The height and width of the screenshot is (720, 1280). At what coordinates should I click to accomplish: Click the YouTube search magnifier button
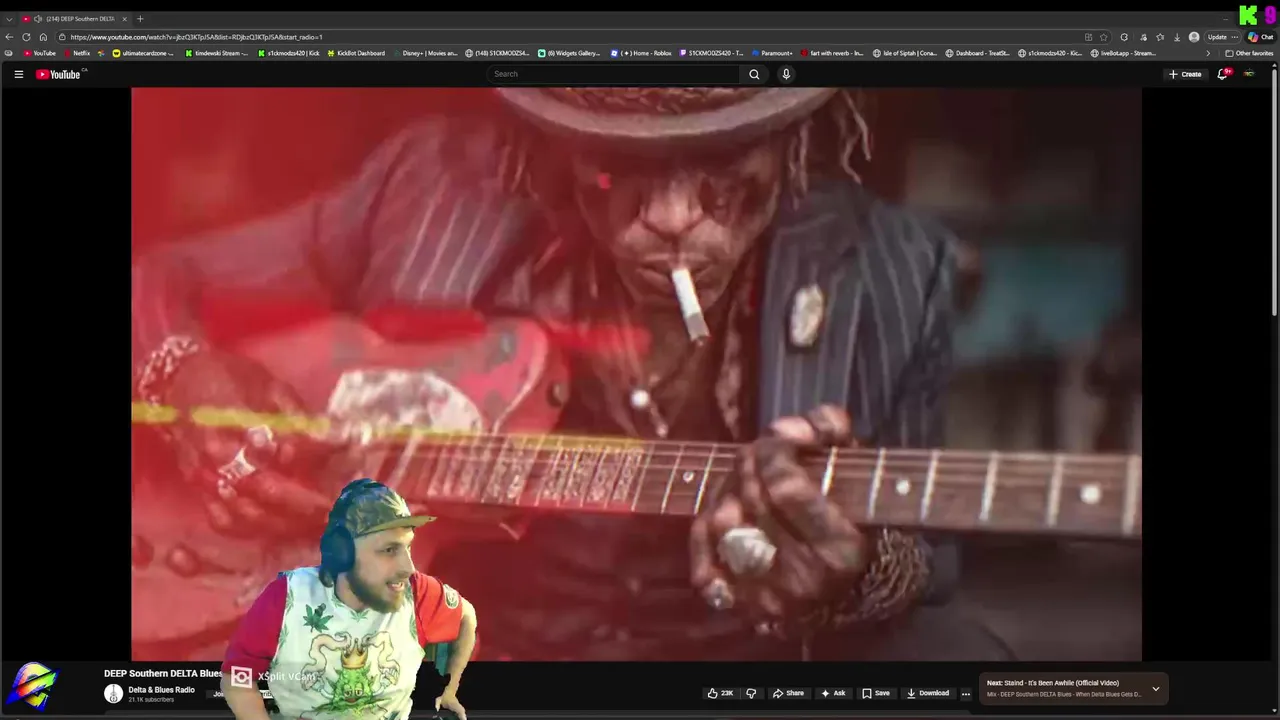tap(754, 74)
